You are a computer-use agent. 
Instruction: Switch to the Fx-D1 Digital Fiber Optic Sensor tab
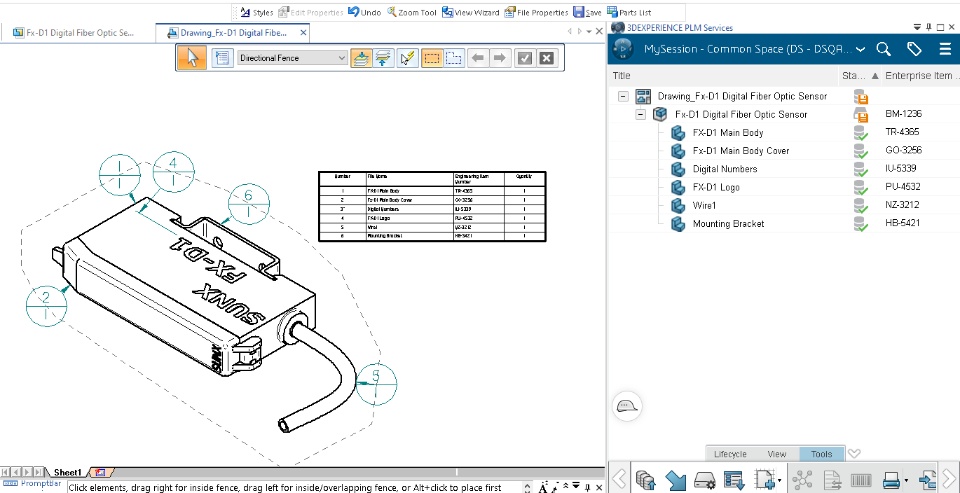click(x=73, y=33)
